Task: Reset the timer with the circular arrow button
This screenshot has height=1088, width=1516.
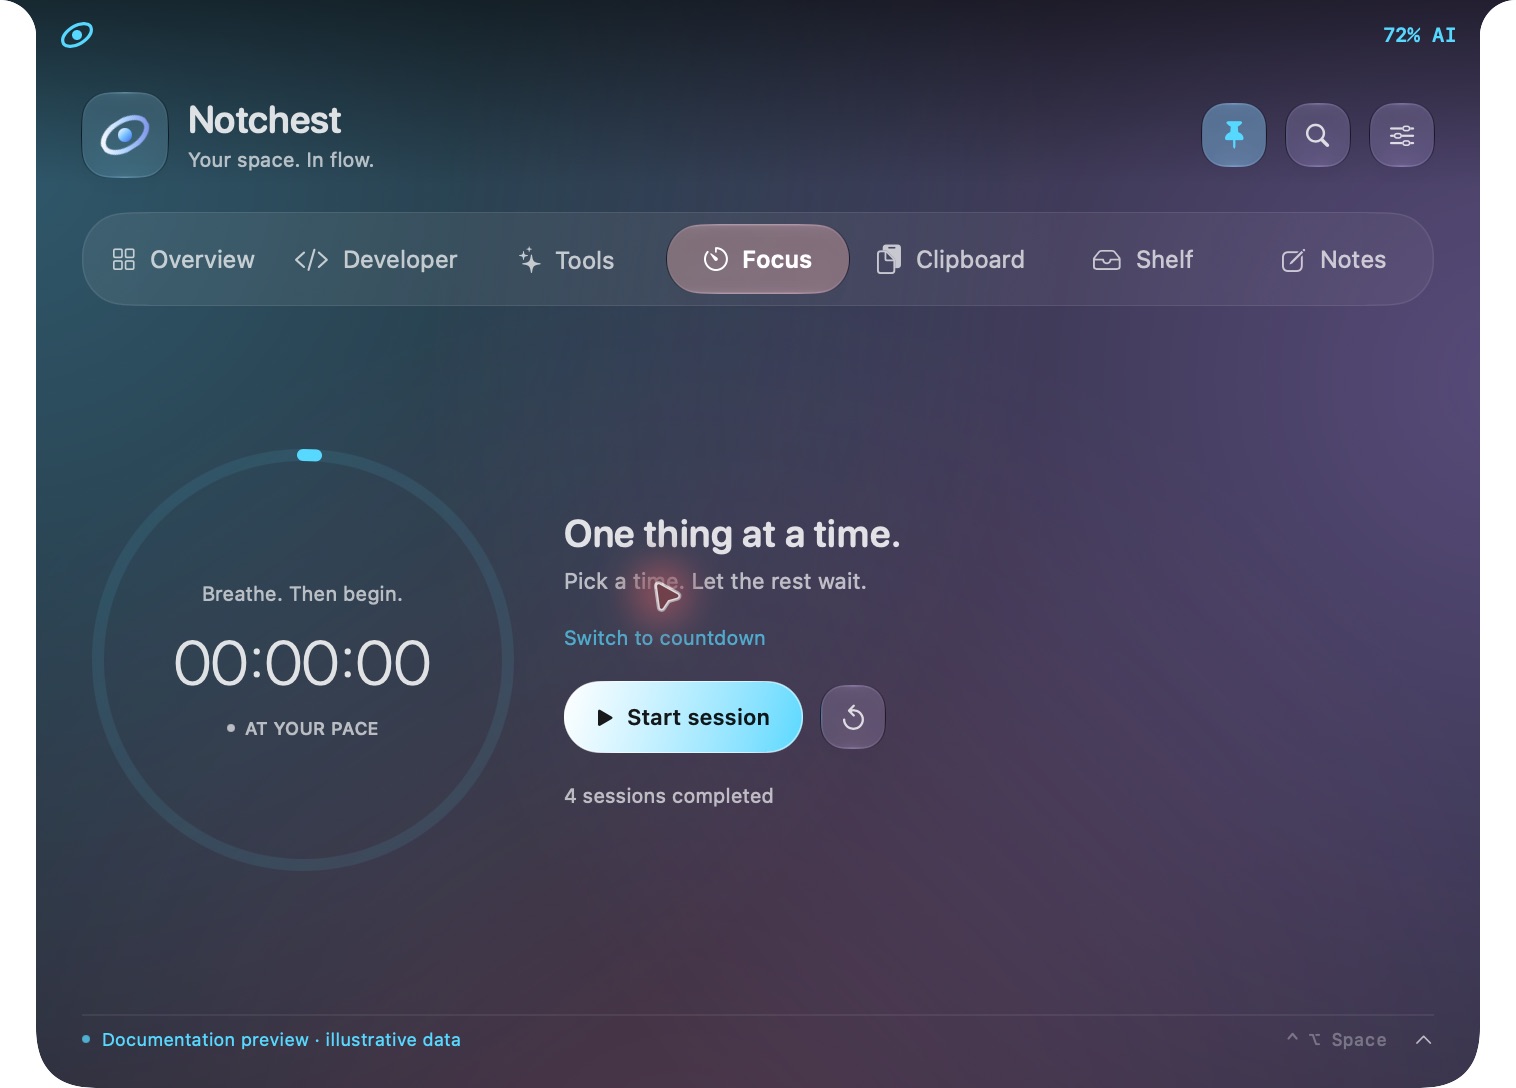Action: (x=853, y=717)
